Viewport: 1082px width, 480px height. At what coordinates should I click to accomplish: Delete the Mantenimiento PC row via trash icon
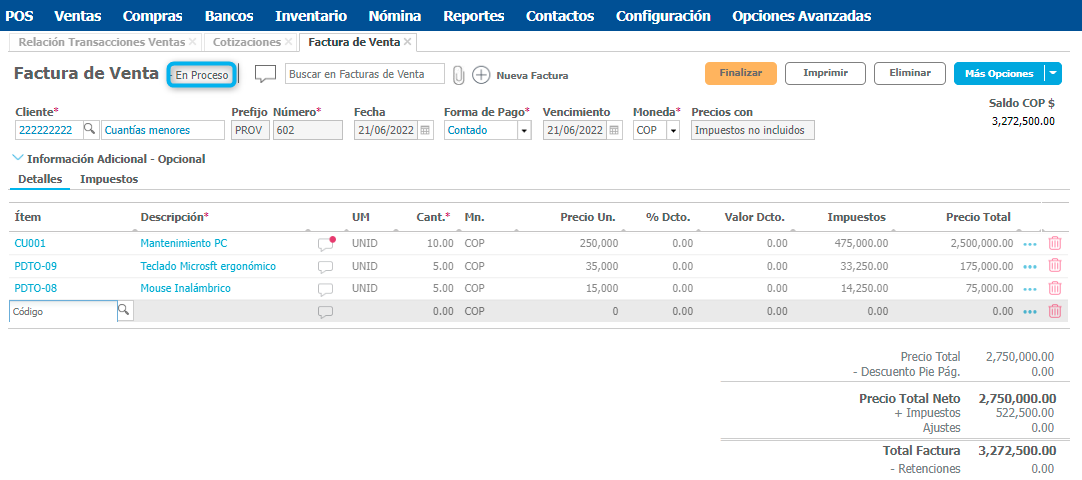pos(1054,242)
